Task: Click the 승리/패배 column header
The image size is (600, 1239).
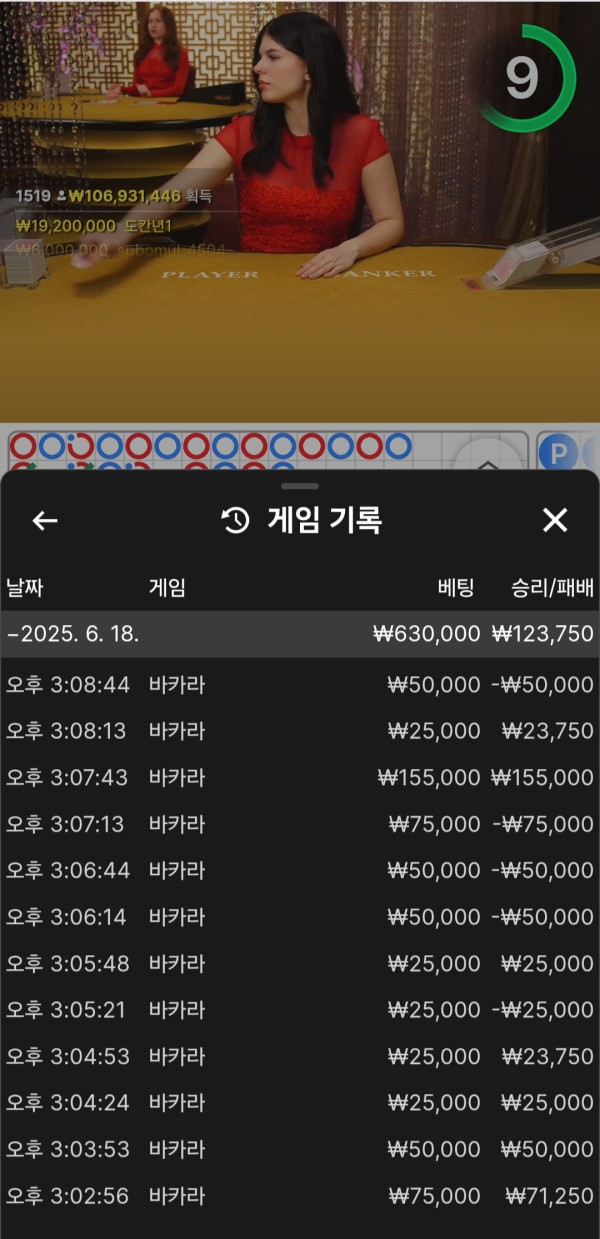Action: [552, 588]
